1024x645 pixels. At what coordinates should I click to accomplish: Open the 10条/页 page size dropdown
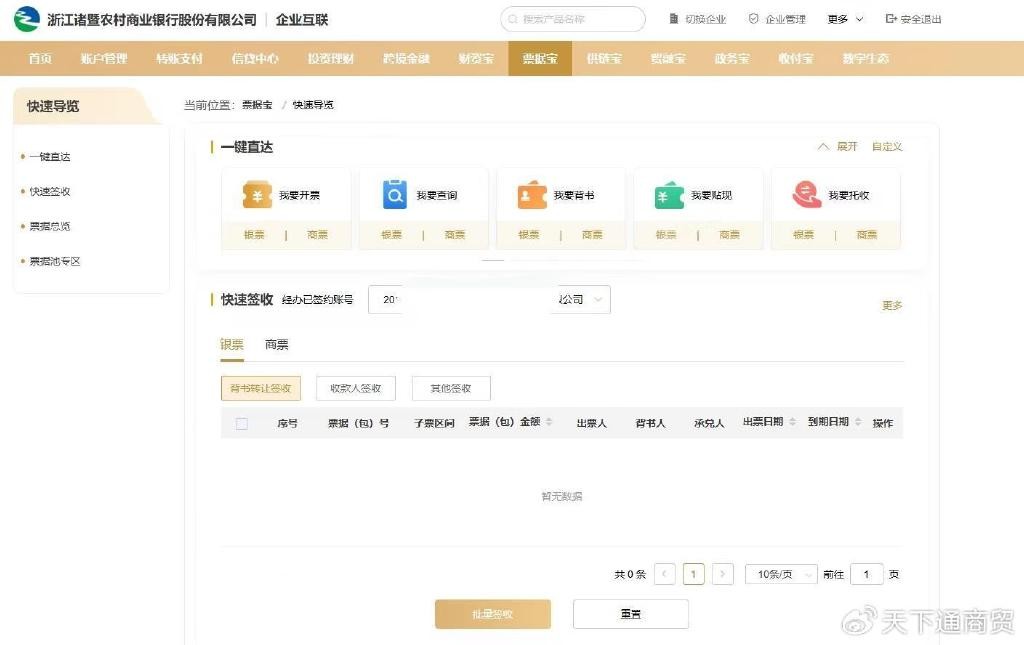tap(780, 574)
